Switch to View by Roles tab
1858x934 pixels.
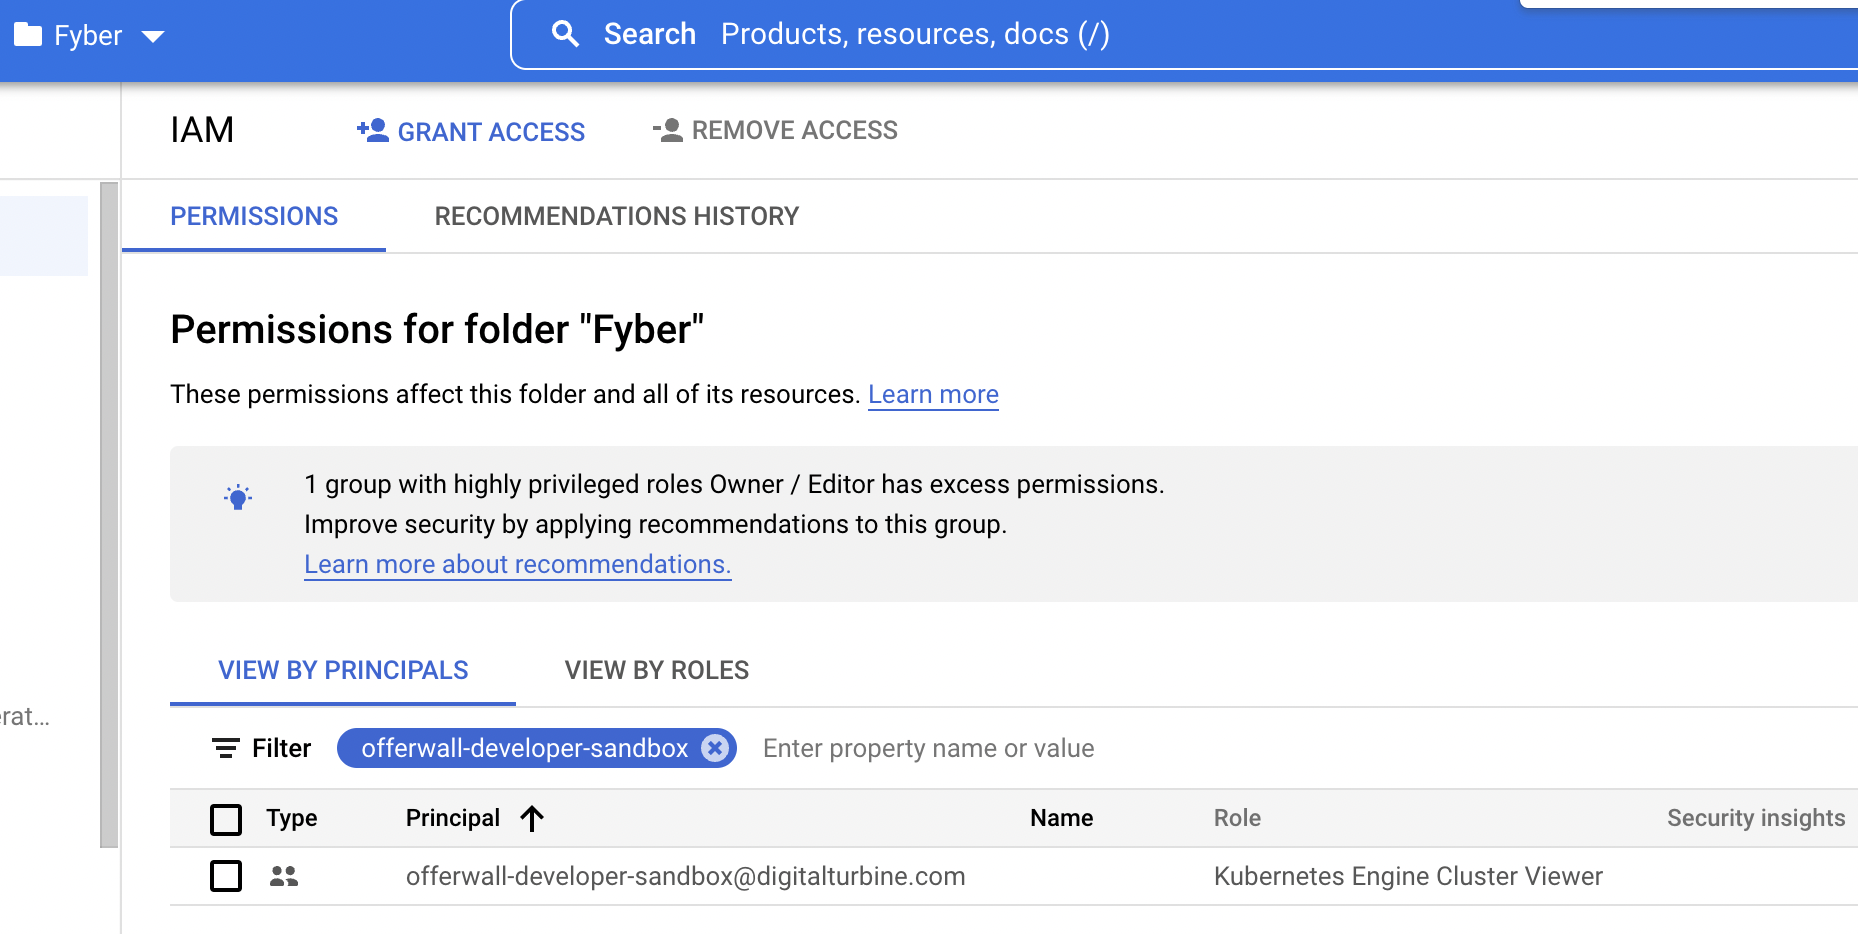click(x=656, y=670)
